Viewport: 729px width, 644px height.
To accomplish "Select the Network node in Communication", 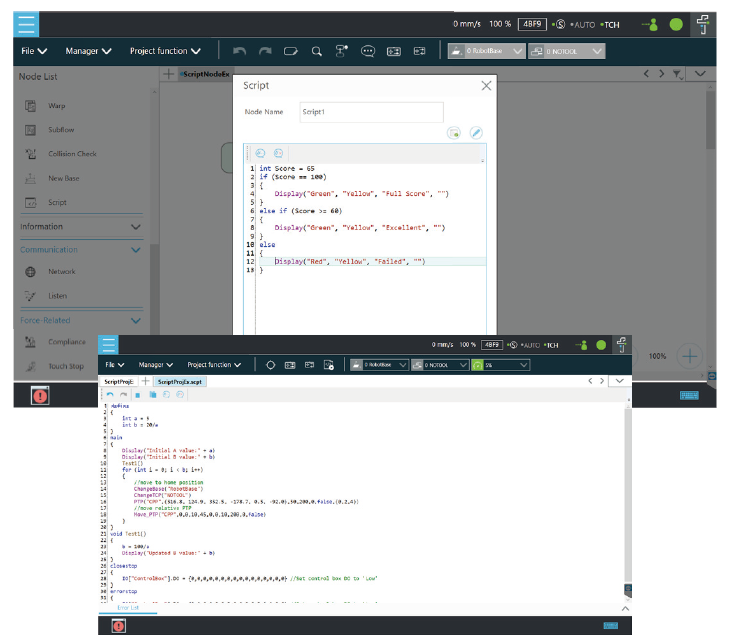I will pyautogui.click(x=61, y=271).
